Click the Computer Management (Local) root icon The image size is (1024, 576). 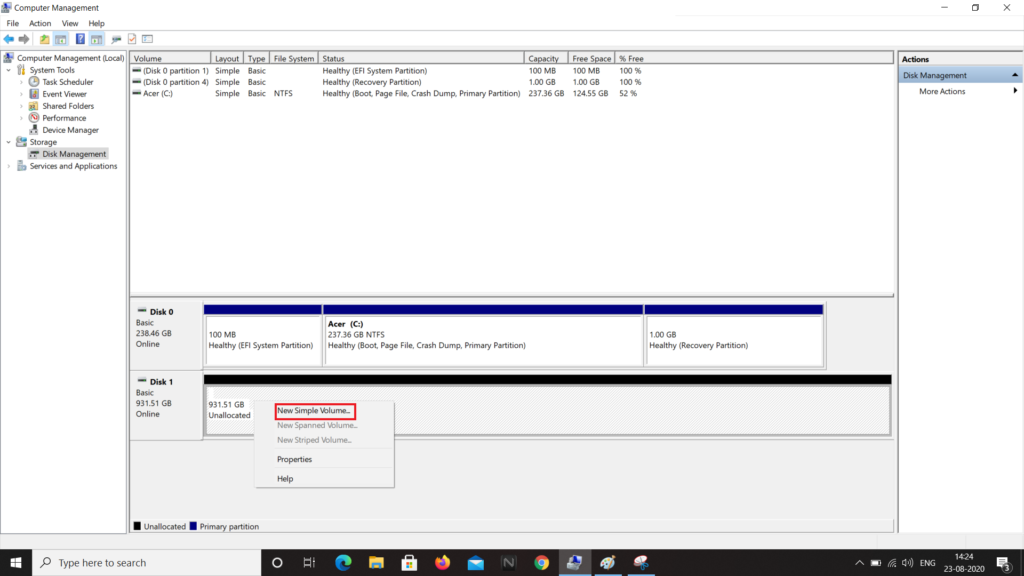8,57
